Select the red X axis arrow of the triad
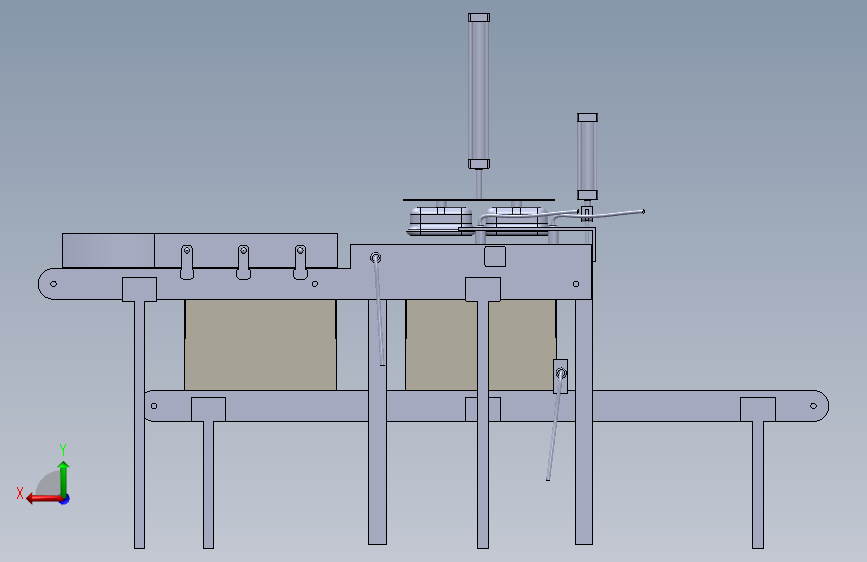Screen dimensions: 867x562 point(43,499)
